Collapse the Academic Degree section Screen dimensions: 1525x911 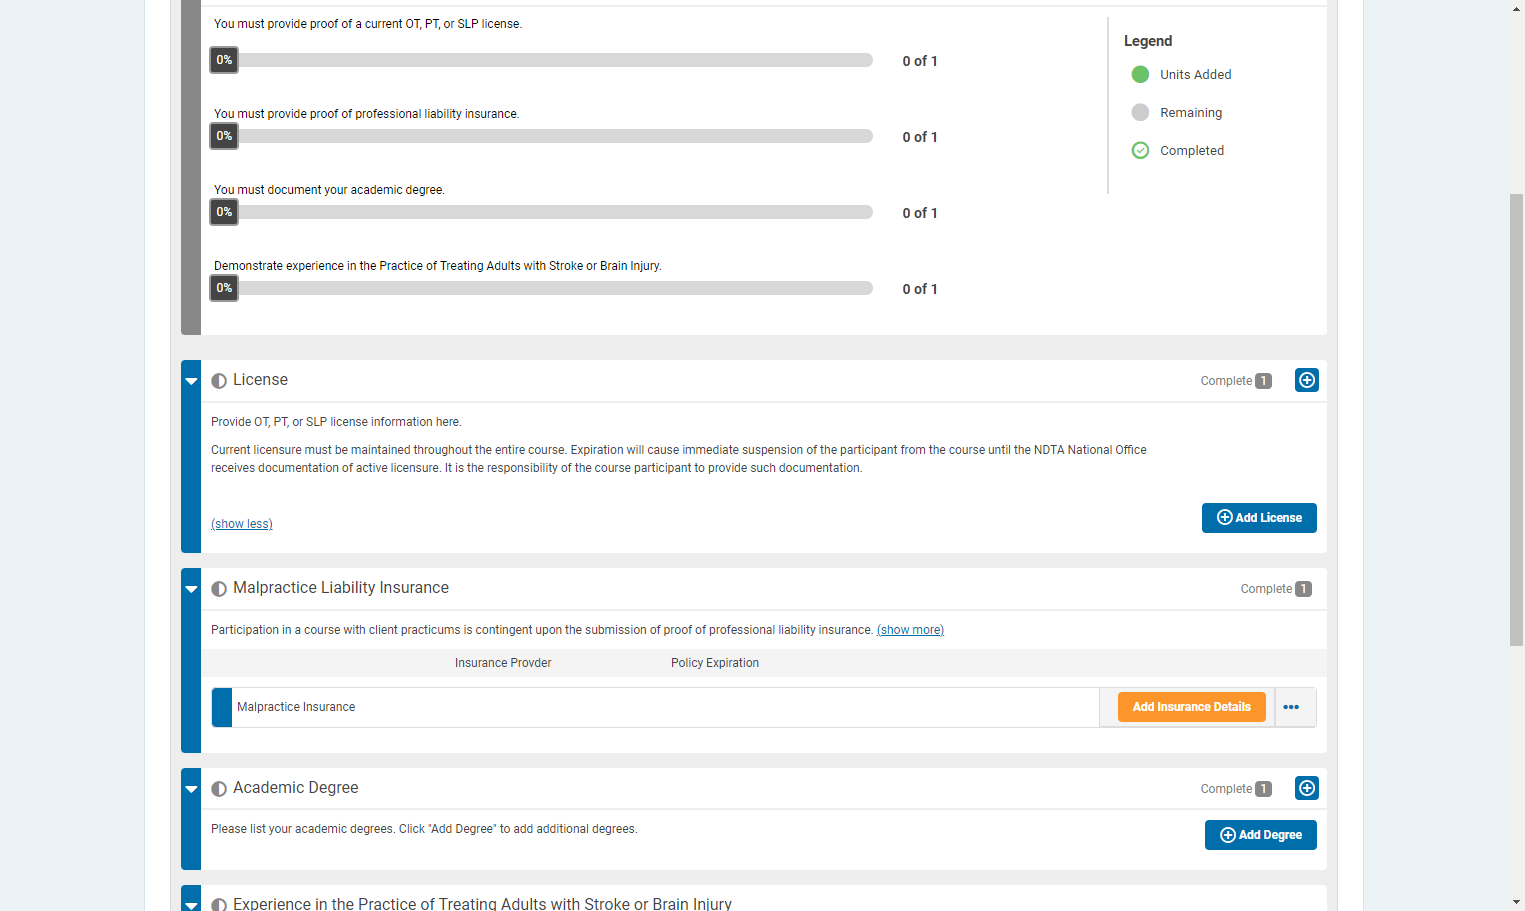click(x=191, y=789)
